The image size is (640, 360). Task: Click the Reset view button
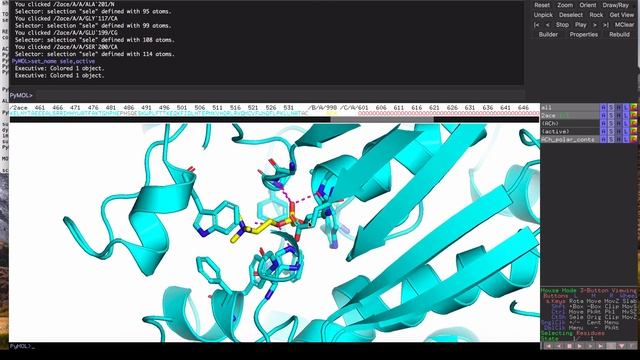tap(542, 5)
